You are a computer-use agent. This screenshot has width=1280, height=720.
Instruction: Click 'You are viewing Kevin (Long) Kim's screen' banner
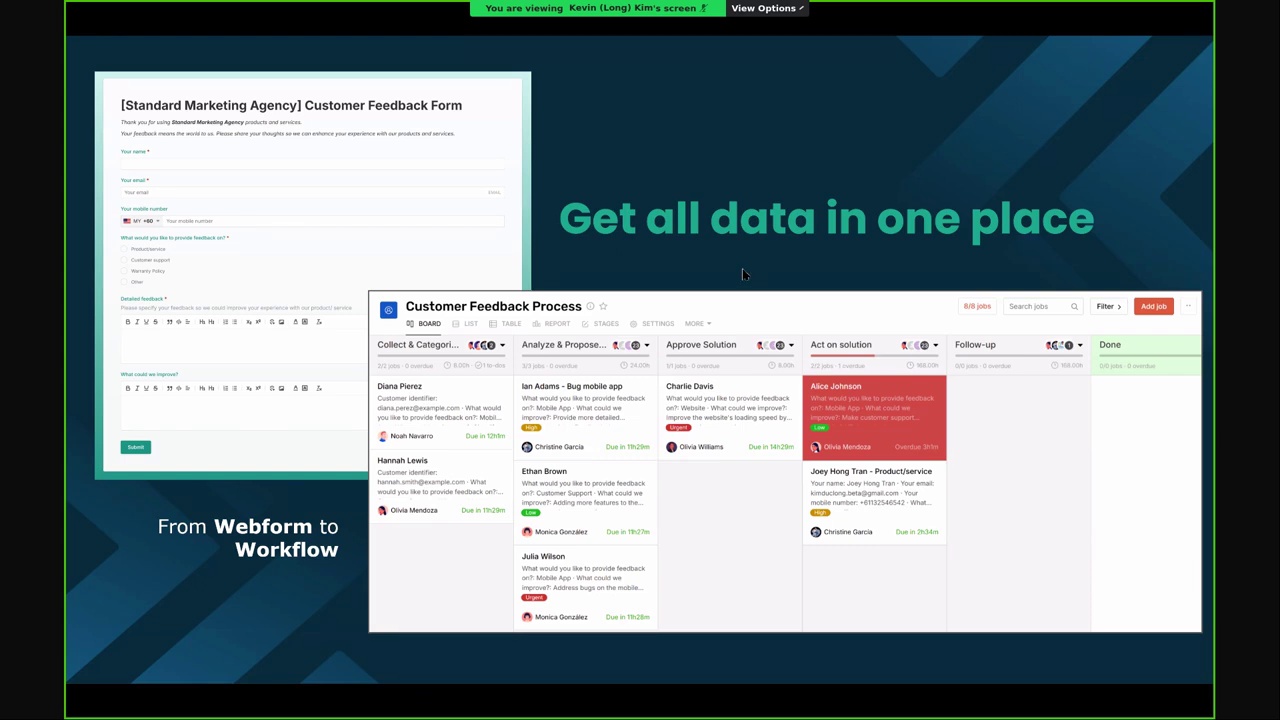pos(596,8)
